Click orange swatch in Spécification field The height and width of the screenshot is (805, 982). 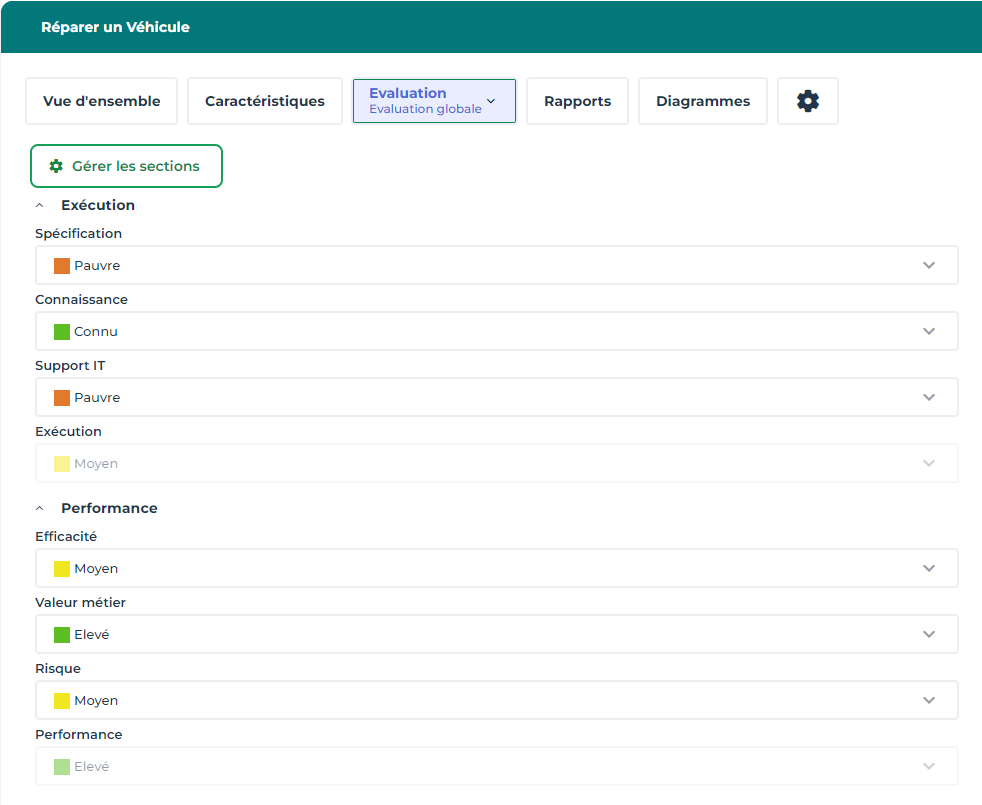point(62,266)
